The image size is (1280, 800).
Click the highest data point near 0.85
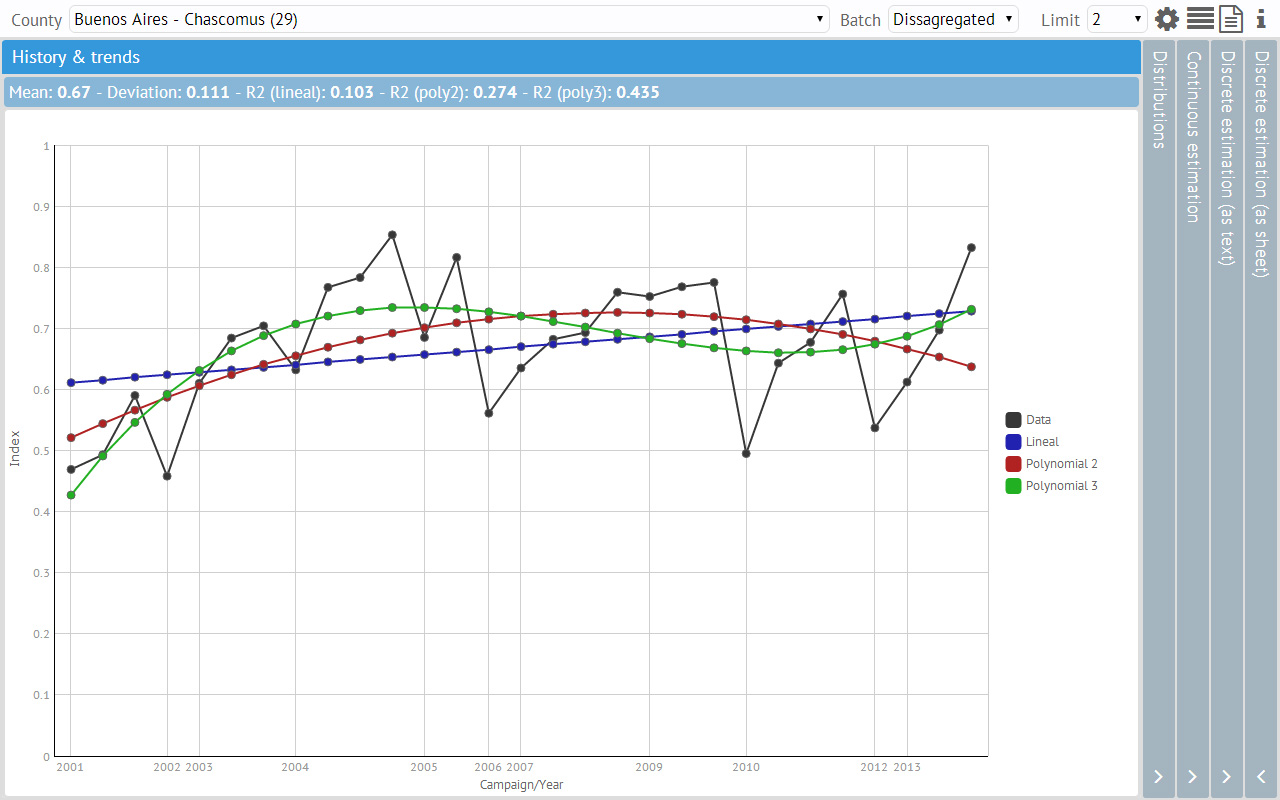tap(392, 235)
